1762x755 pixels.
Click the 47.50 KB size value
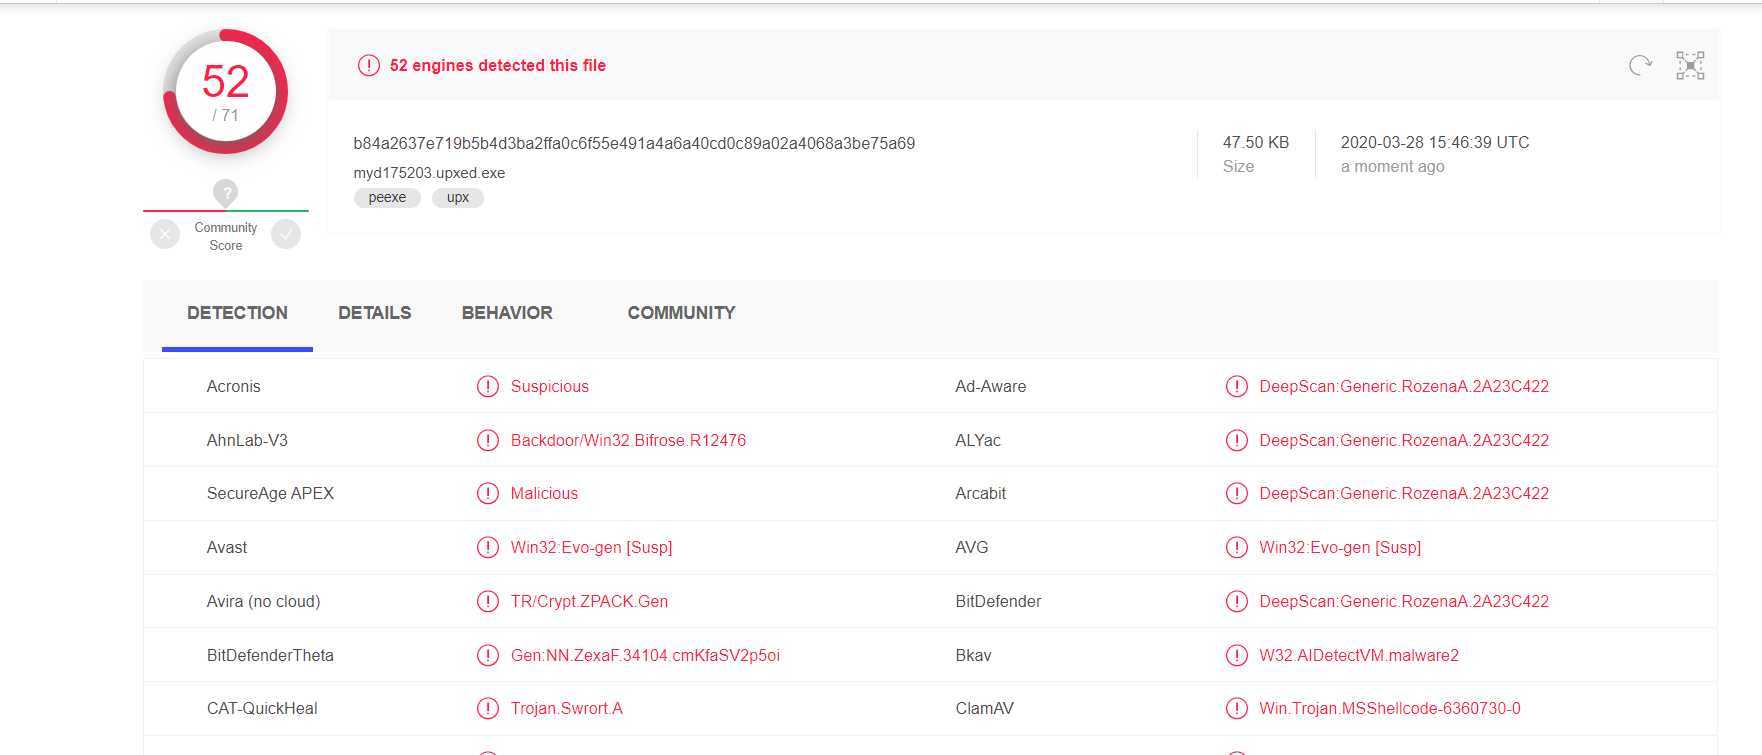1256,142
